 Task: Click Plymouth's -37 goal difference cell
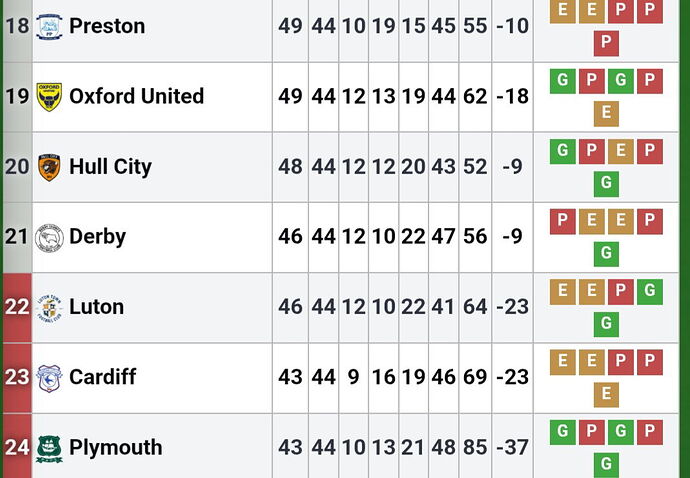click(x=512, y=448)
